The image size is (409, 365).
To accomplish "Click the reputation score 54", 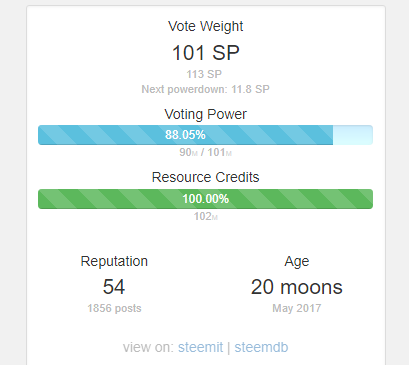I will coord(114,287).
